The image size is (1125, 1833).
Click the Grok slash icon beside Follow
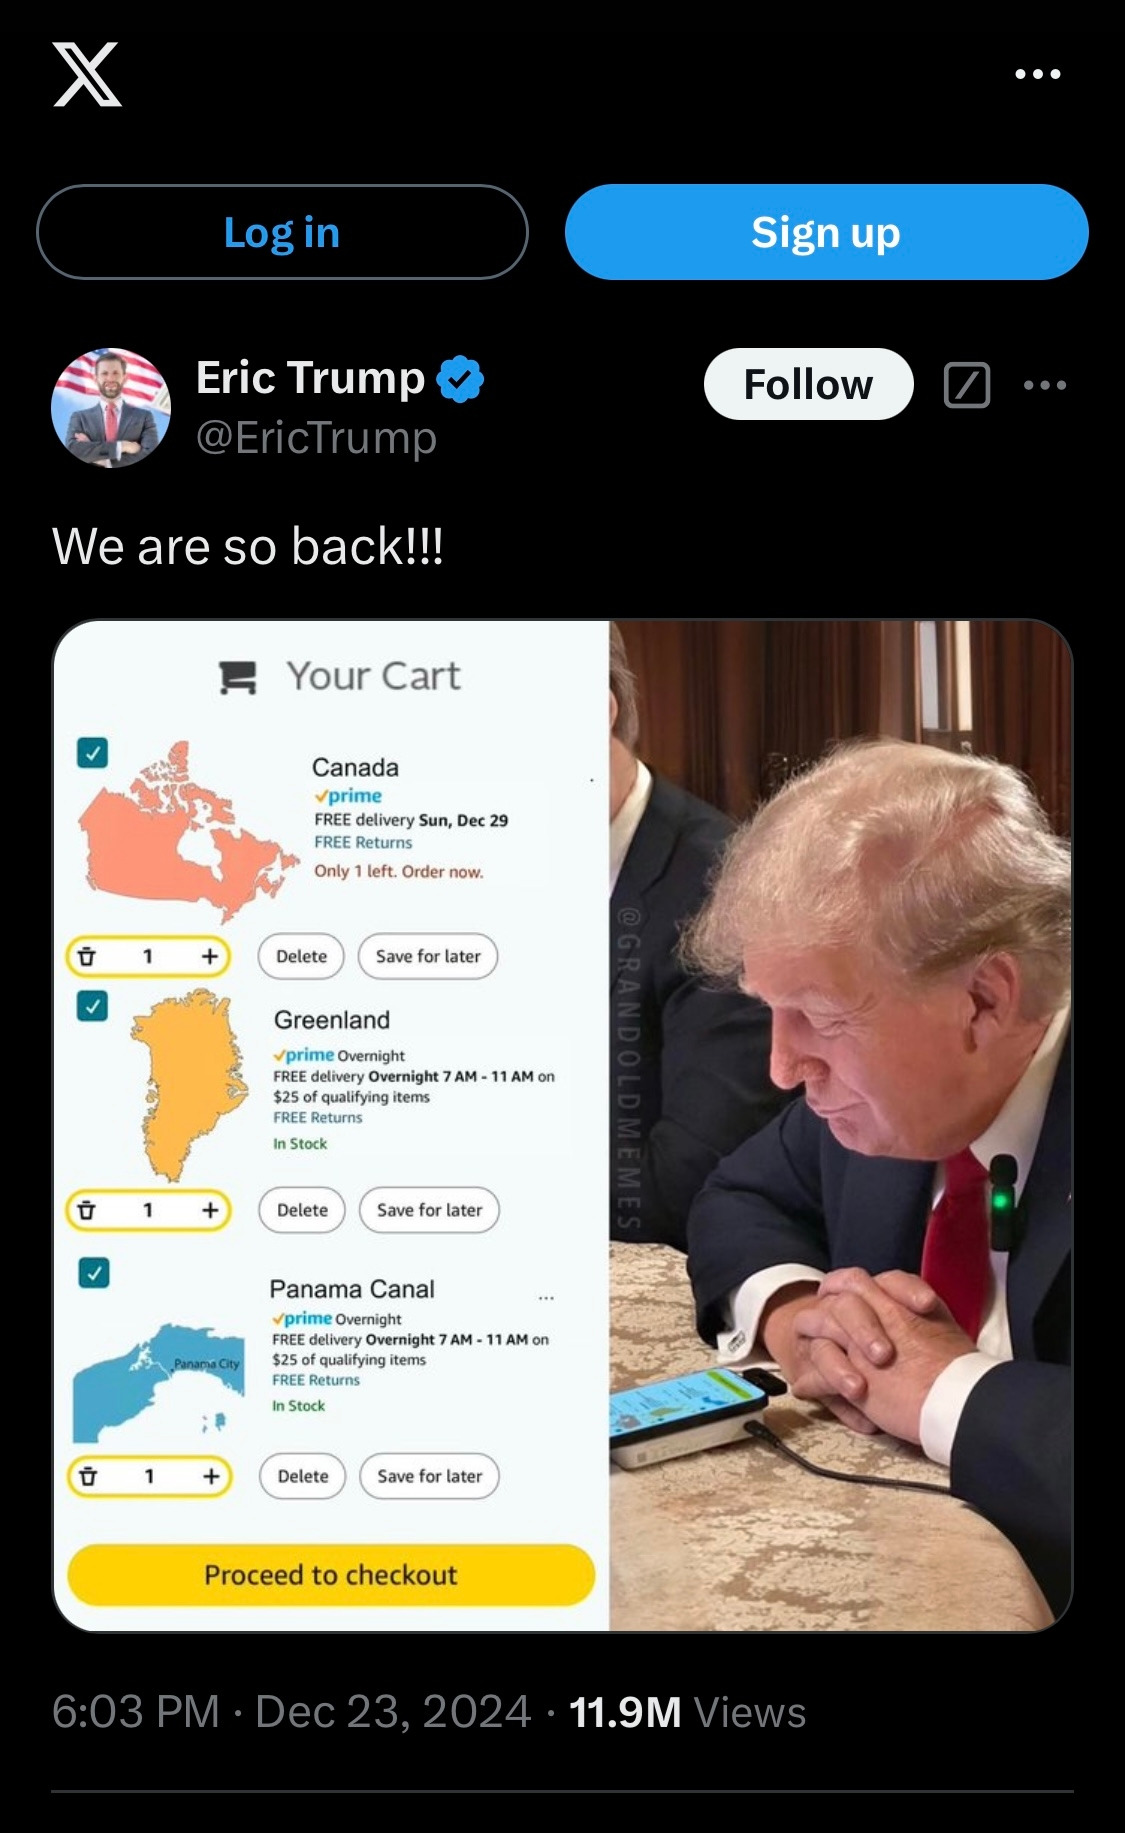967,385
